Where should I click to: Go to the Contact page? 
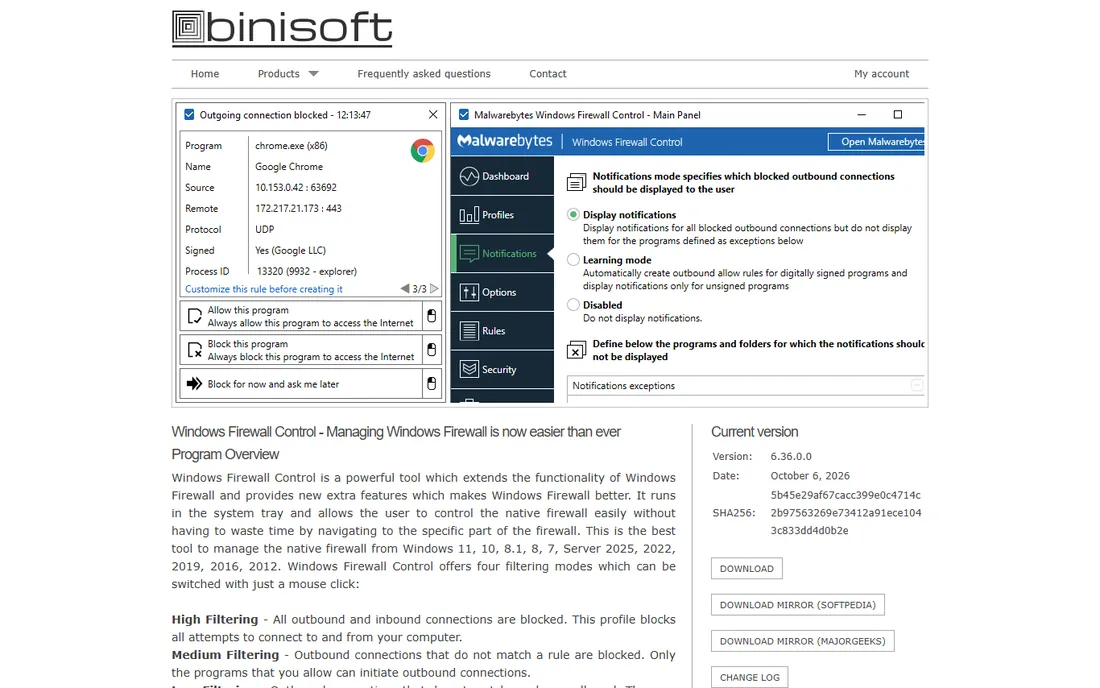point(548,74)
